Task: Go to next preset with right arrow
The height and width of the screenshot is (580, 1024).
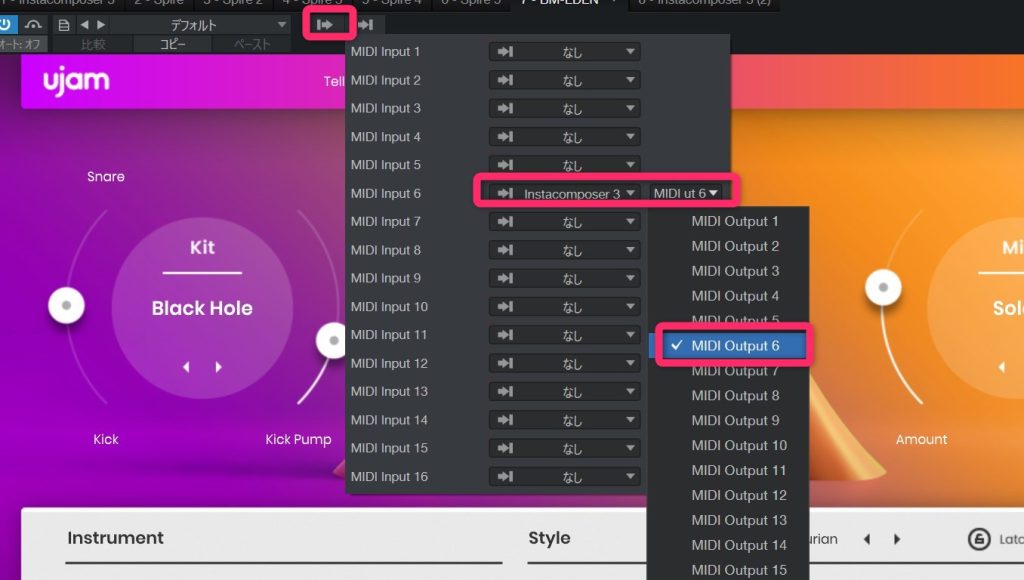Action: coord(100,24)
